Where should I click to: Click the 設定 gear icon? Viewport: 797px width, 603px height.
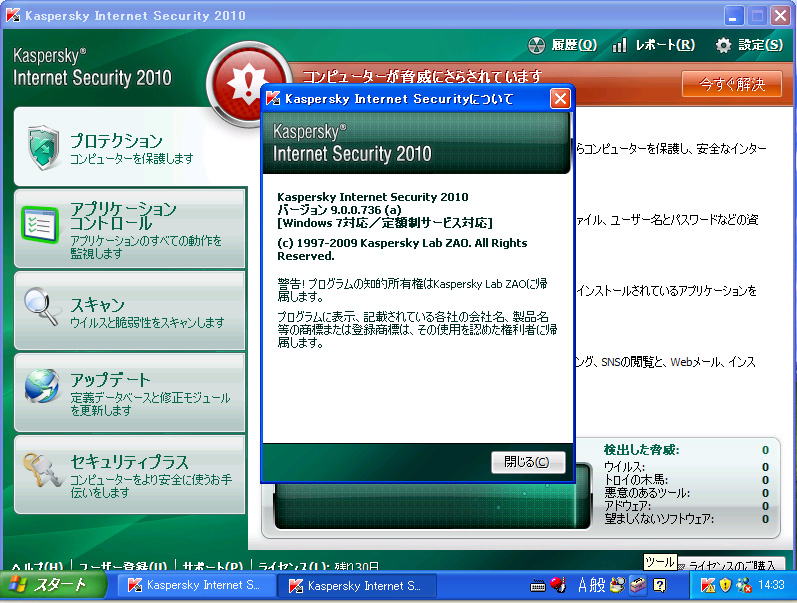(723, 45)
